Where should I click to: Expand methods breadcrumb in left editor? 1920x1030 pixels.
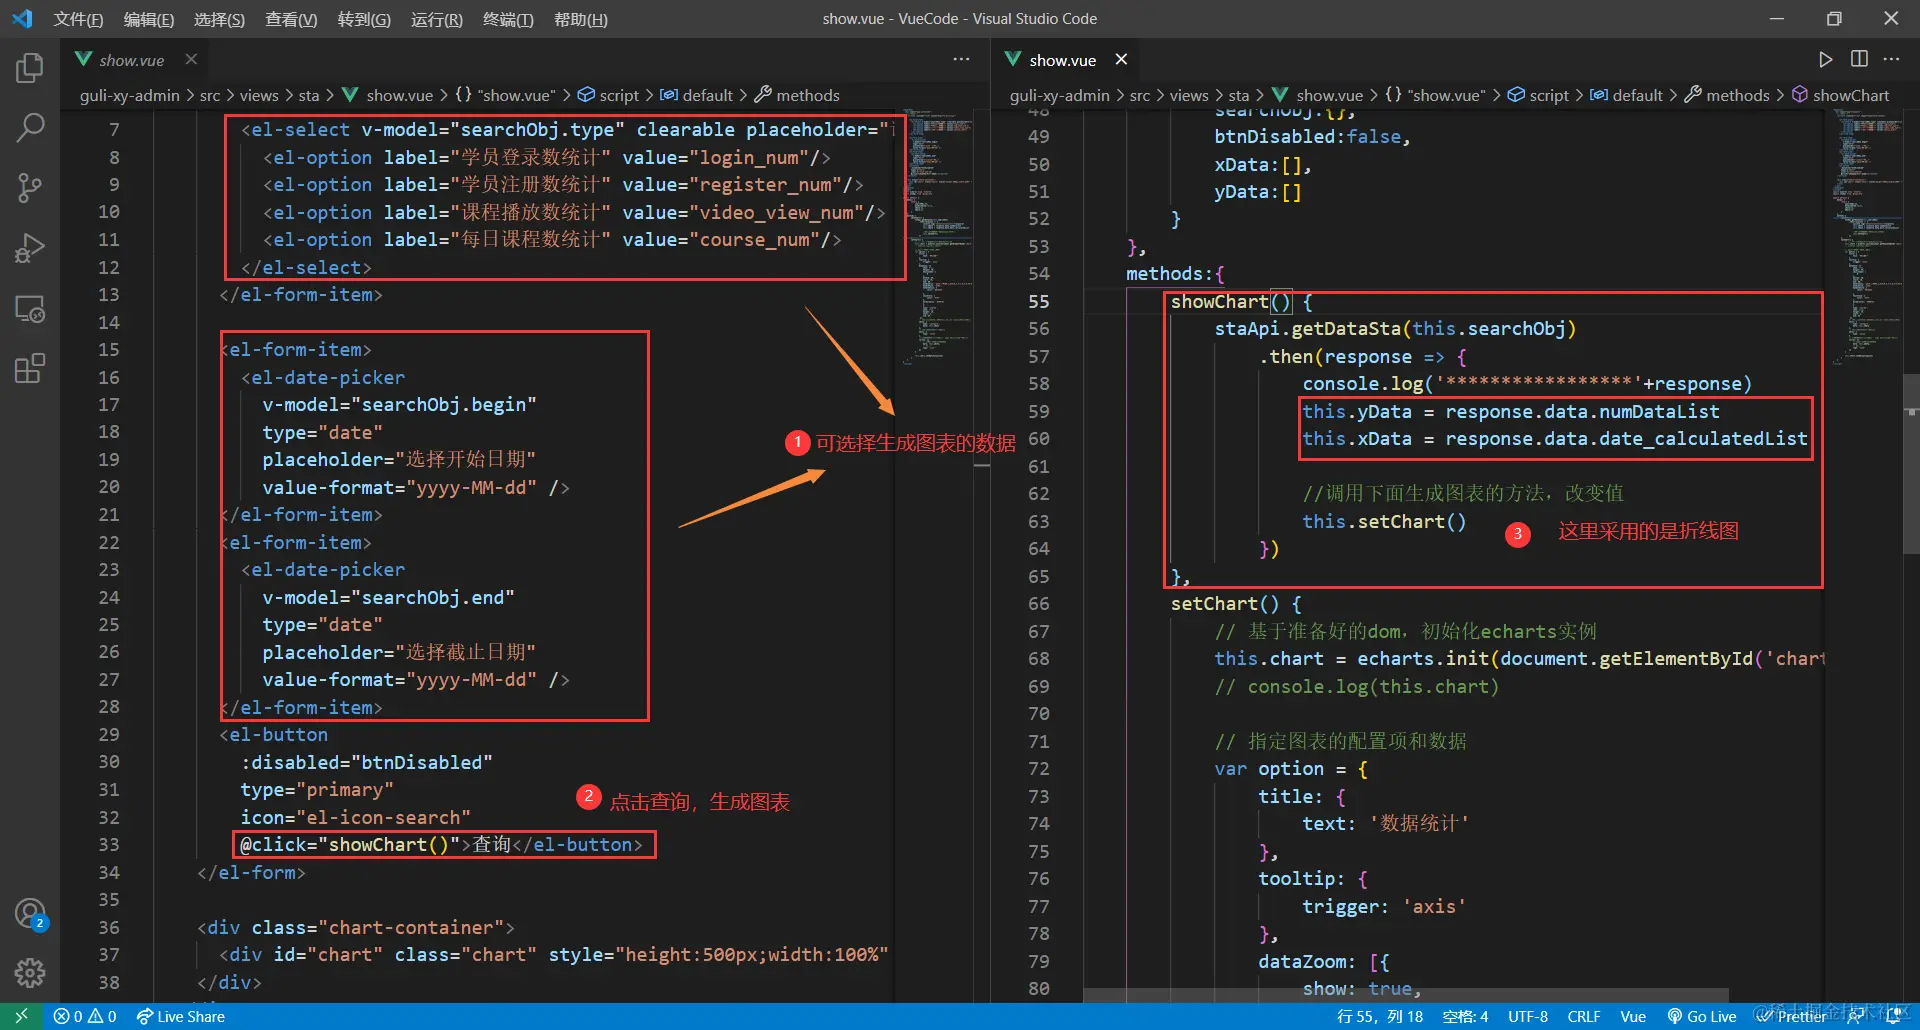pyautogui.click(x=797, y=95)
